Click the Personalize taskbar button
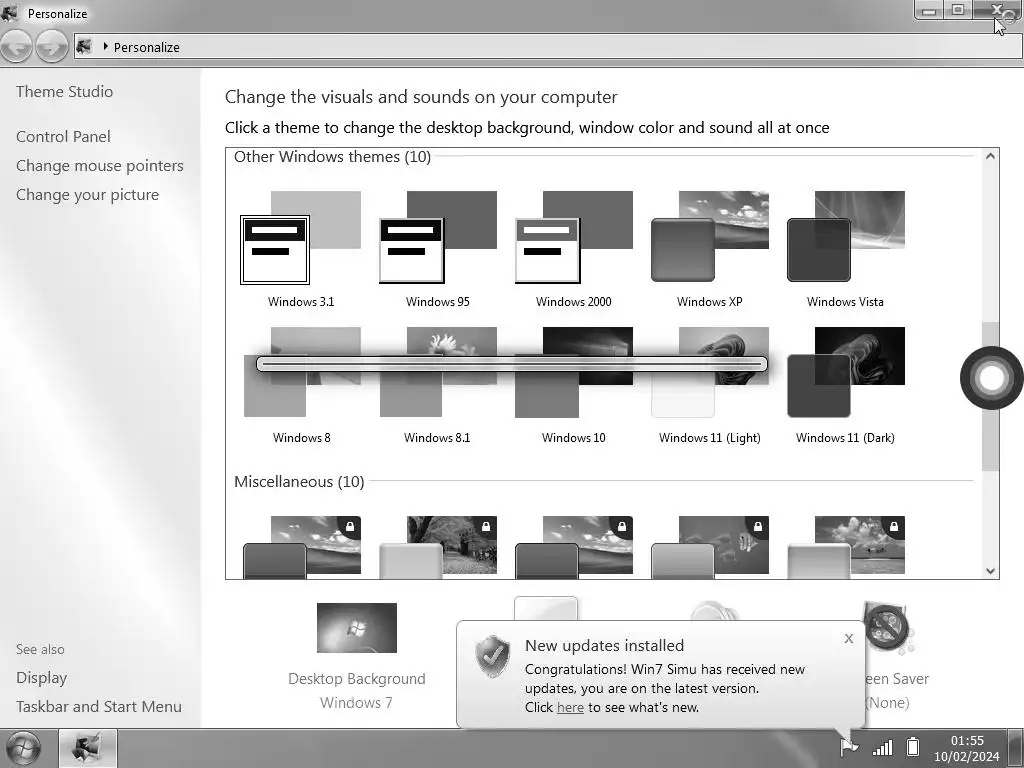The height and width of the screenshot is (768, 1024). tap(88, 748)
